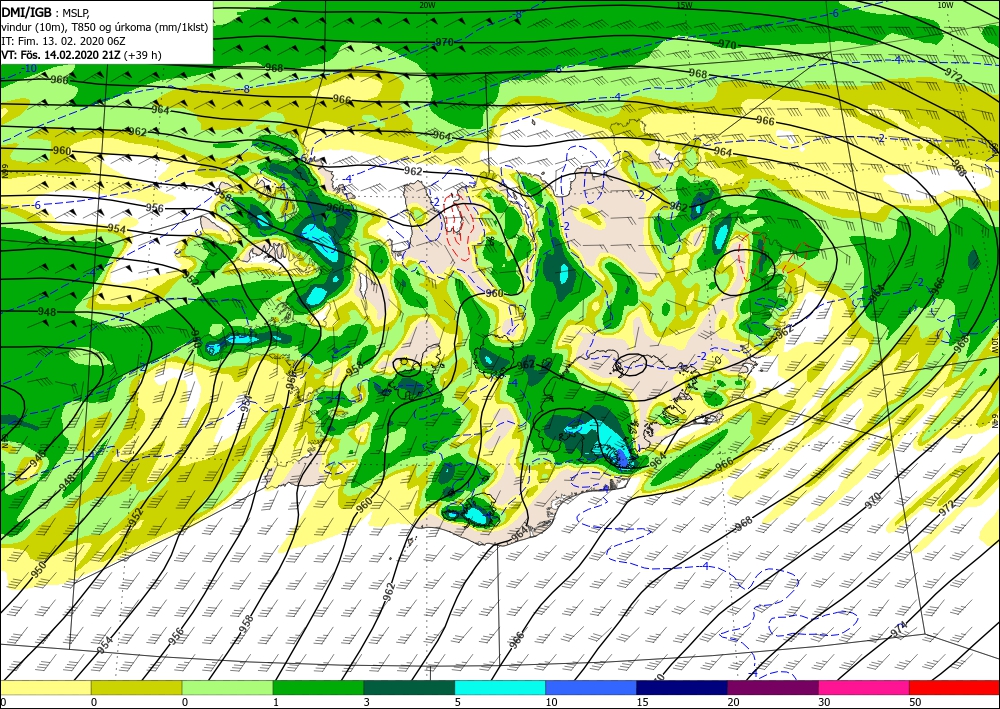Select 'VT: Fös. 14.02.2020 21Z (+39 h)' line
The width and height of the screenshot is (1000, 709).
tap(81, 55)
